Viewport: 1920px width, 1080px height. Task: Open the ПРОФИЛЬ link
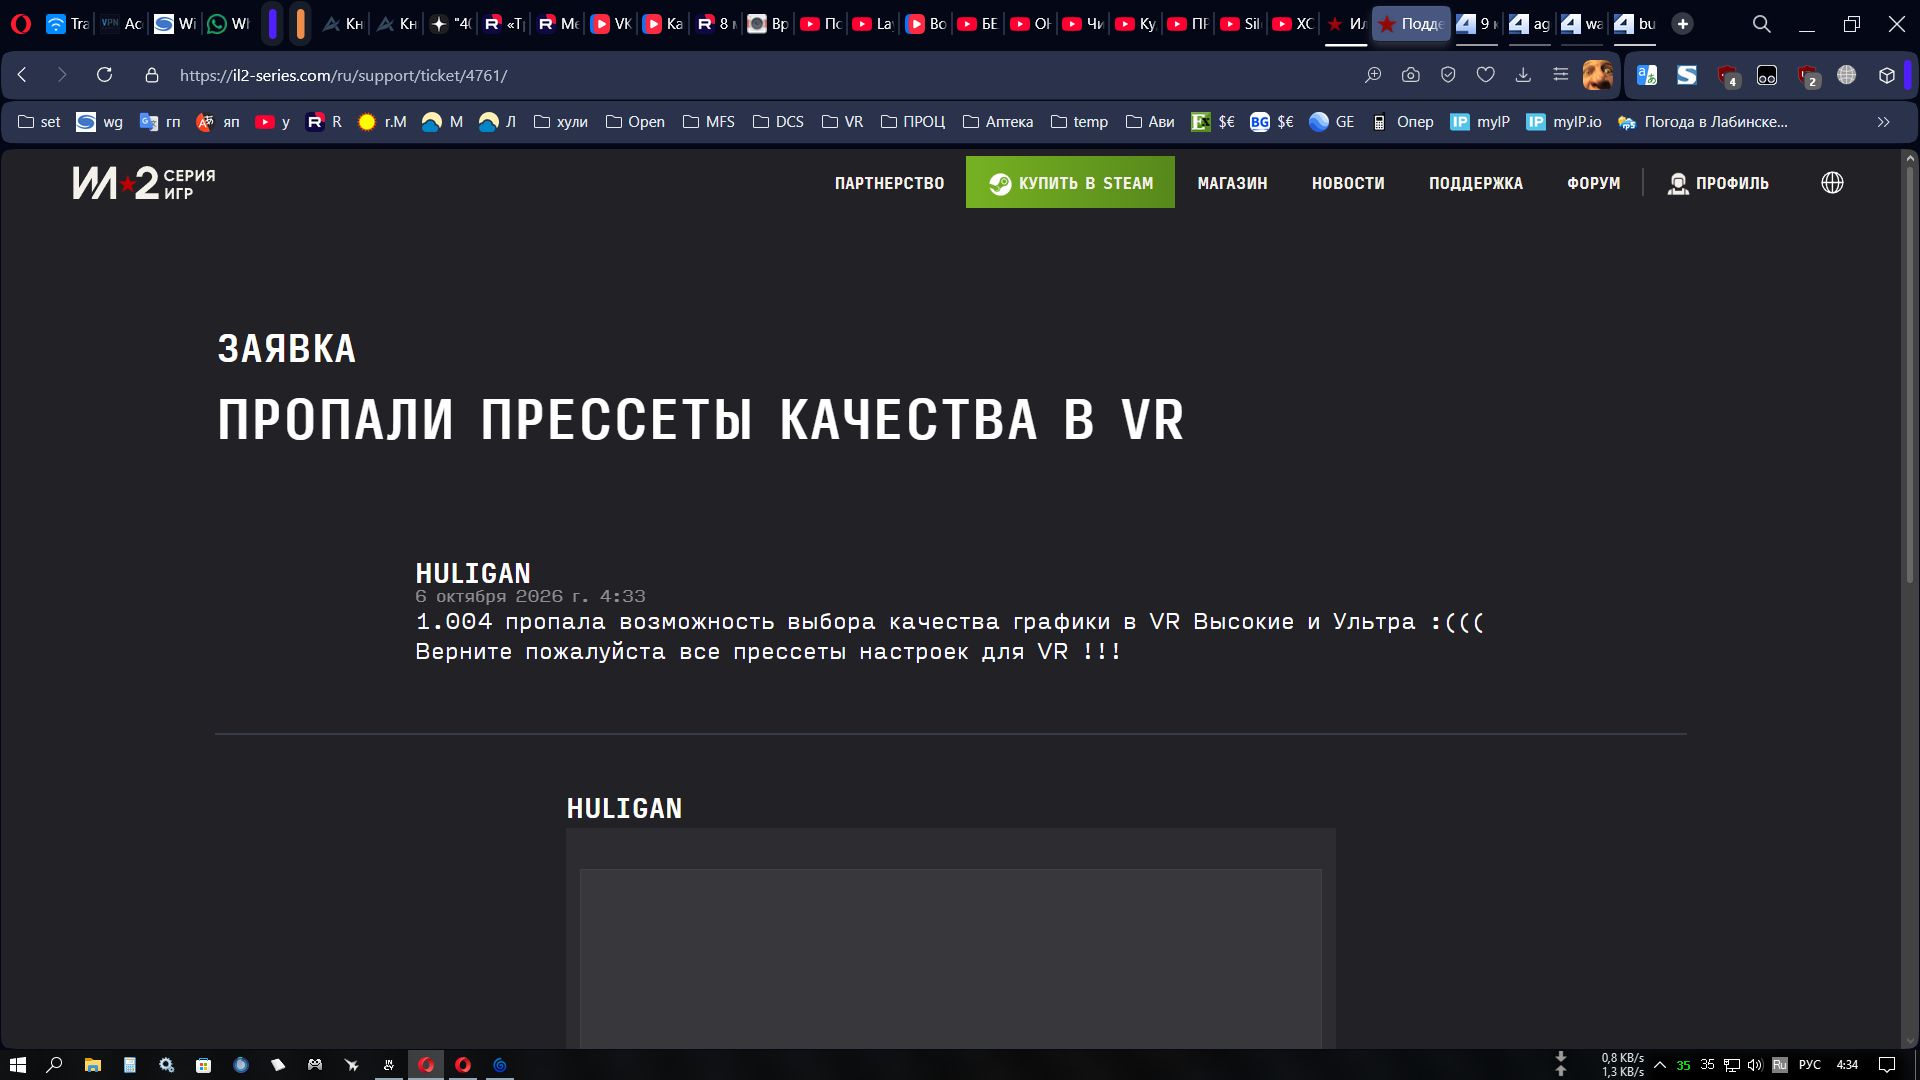point(1718,183)
